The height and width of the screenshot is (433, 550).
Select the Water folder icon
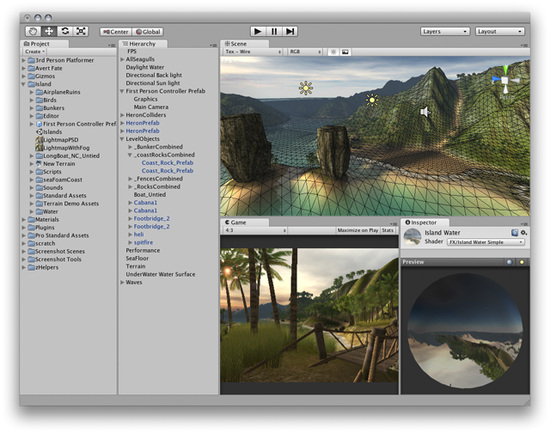coord(39,212)
